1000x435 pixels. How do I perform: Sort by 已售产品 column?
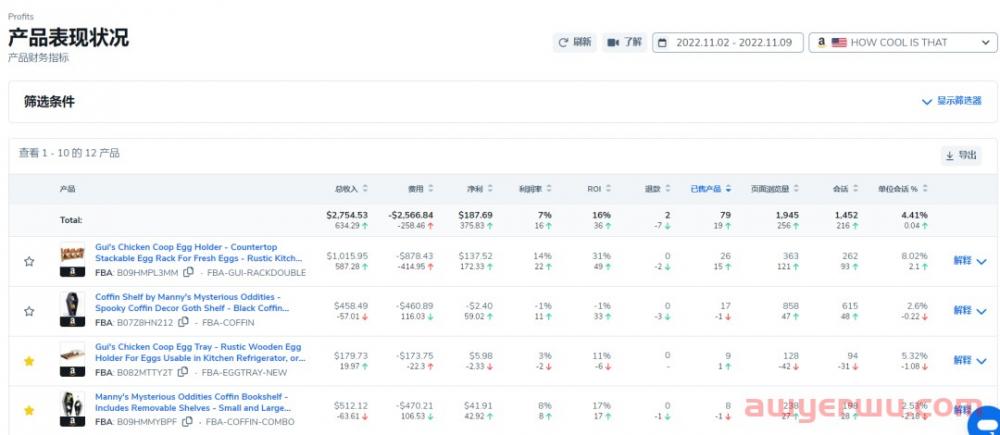pyautogui.click(x=710, y=189)
